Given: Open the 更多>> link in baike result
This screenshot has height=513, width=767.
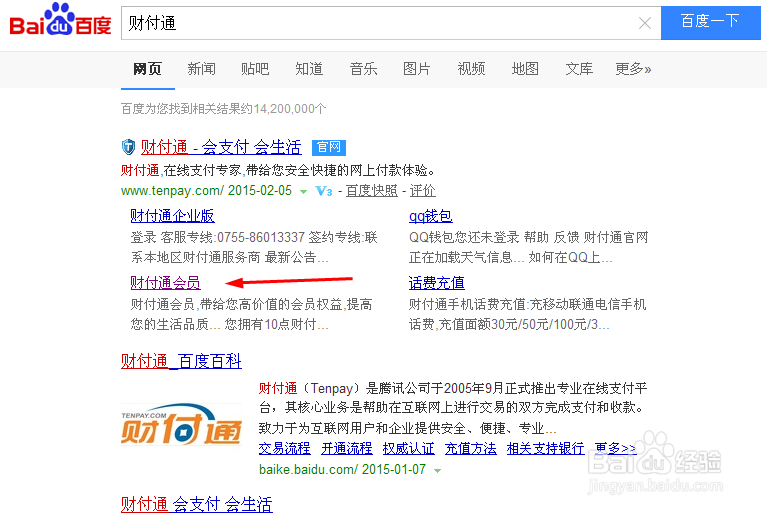Looking at the screenshot, I should (615, 448).
